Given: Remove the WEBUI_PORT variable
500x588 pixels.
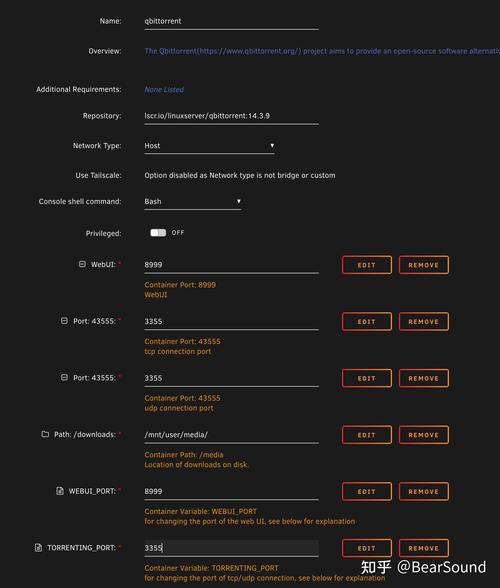Looking at the screenshot, I should pyautogui.click(x=423, y=492).
